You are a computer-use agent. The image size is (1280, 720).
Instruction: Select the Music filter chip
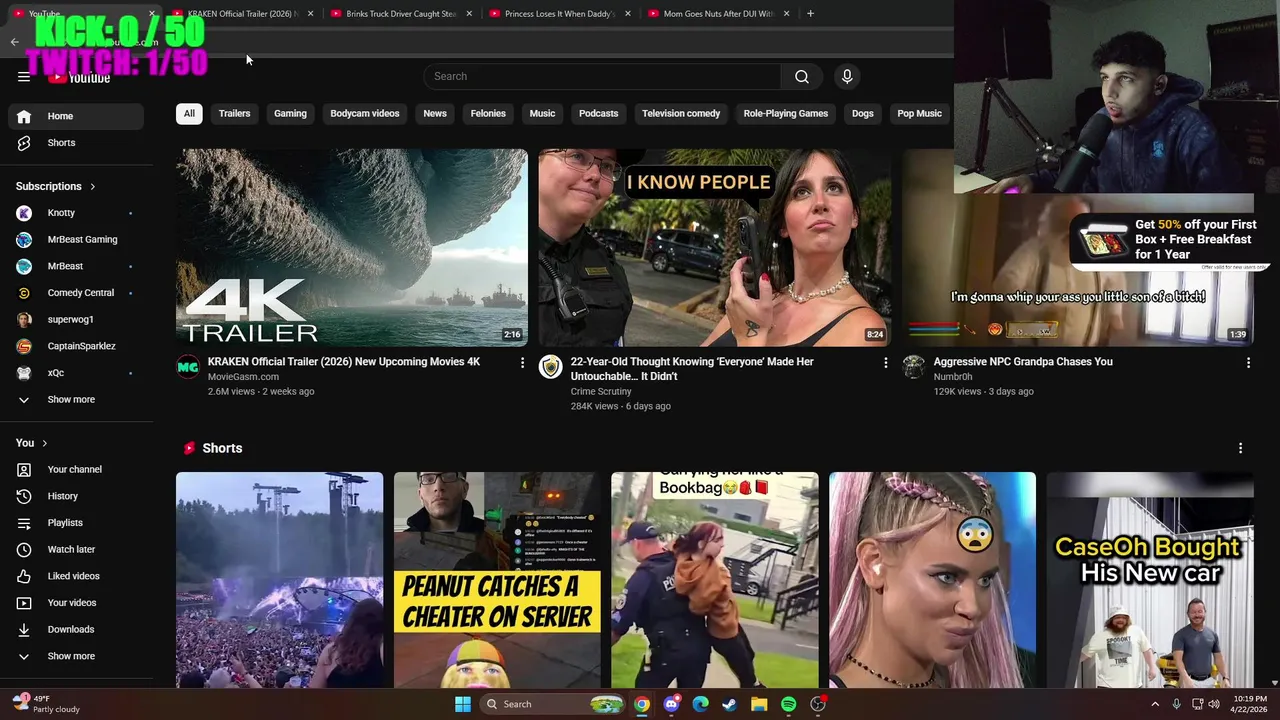click(x=542, y=114)
